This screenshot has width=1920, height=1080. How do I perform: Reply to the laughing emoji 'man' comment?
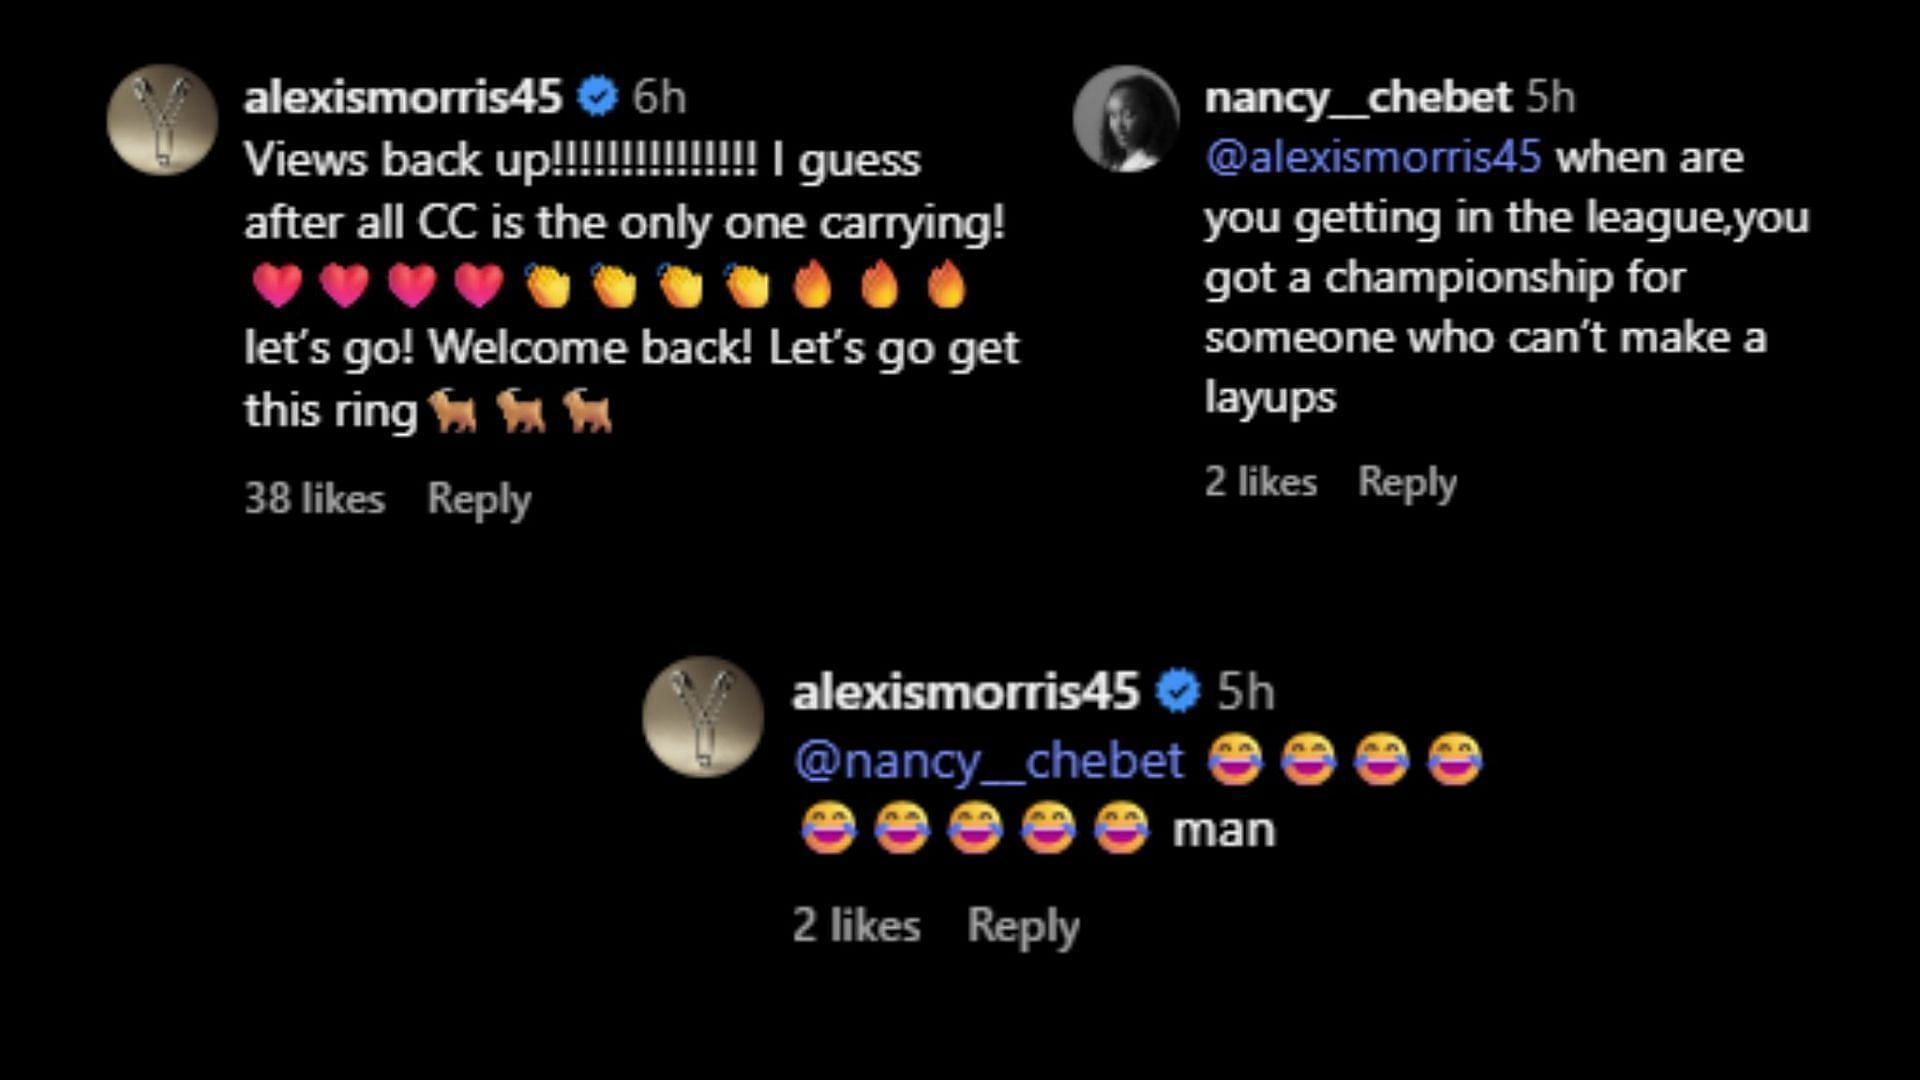1023,926
